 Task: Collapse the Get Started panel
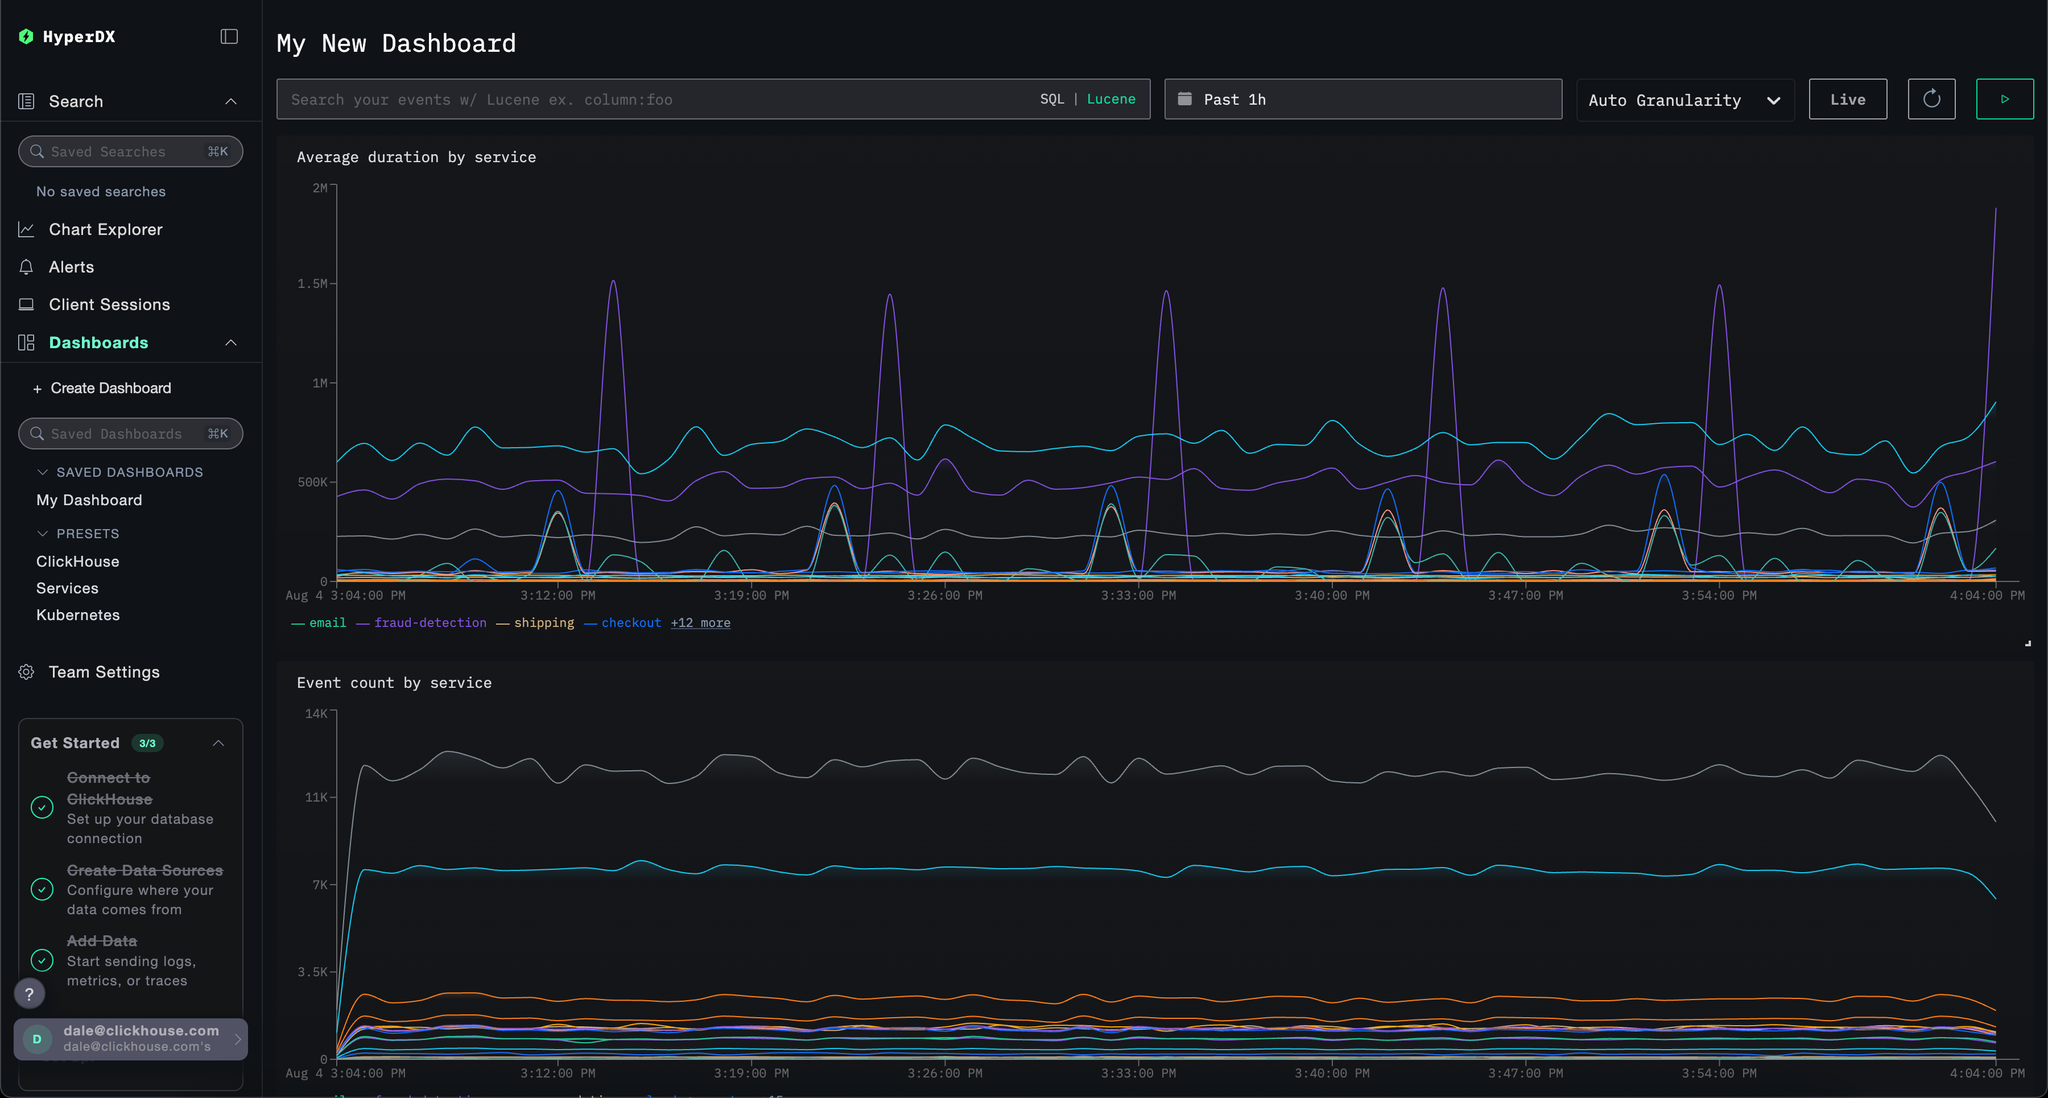[219, 743]
